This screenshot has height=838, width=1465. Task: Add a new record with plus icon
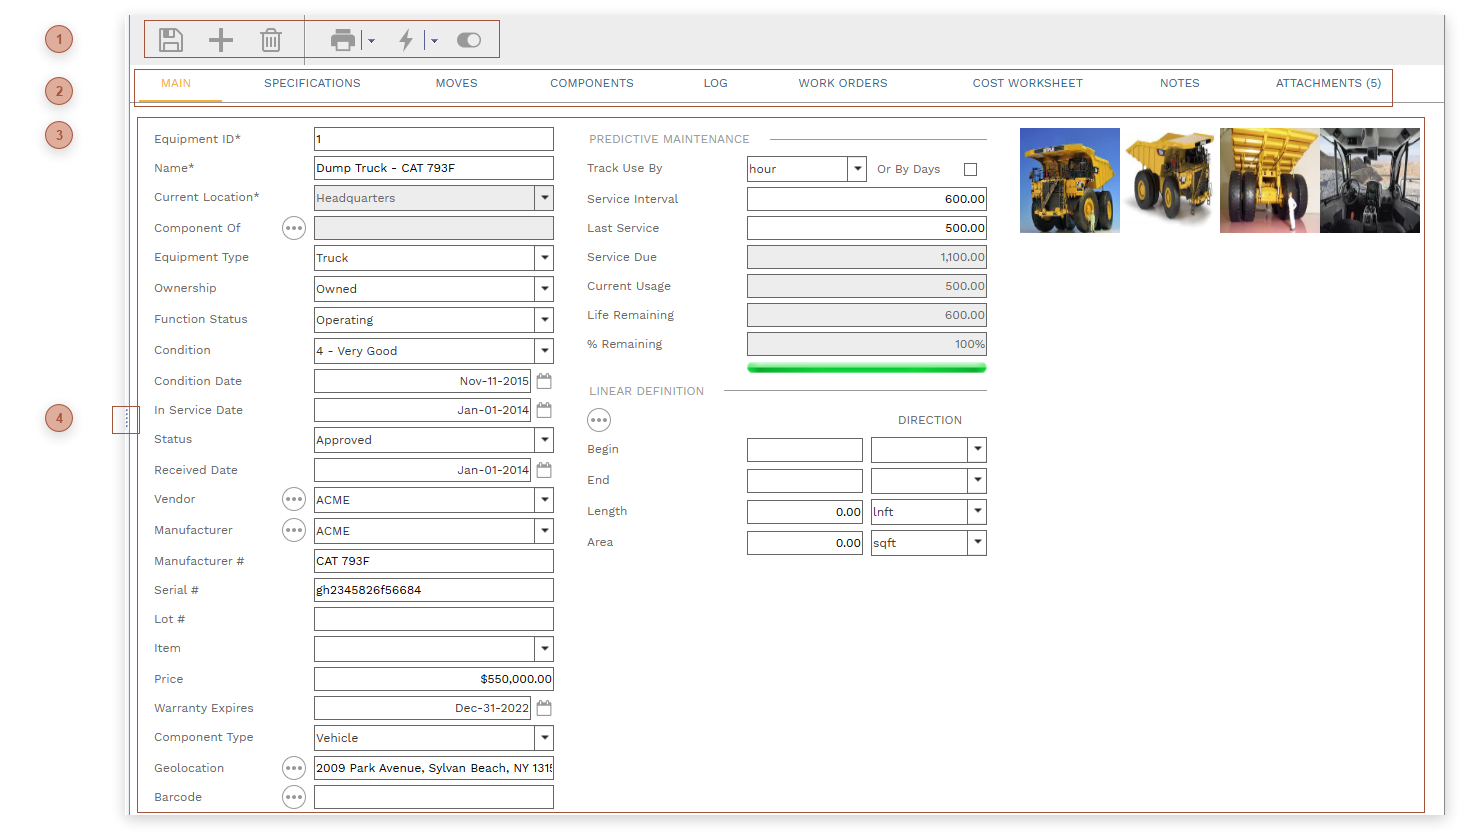[x=220, y=40]
